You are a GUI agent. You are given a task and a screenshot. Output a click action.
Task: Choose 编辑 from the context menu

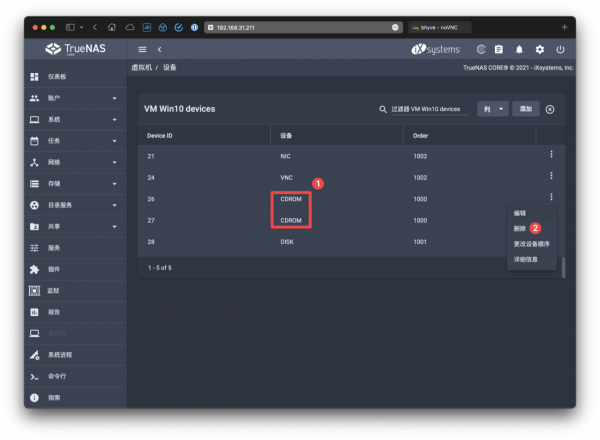click(x=532, y=213)
